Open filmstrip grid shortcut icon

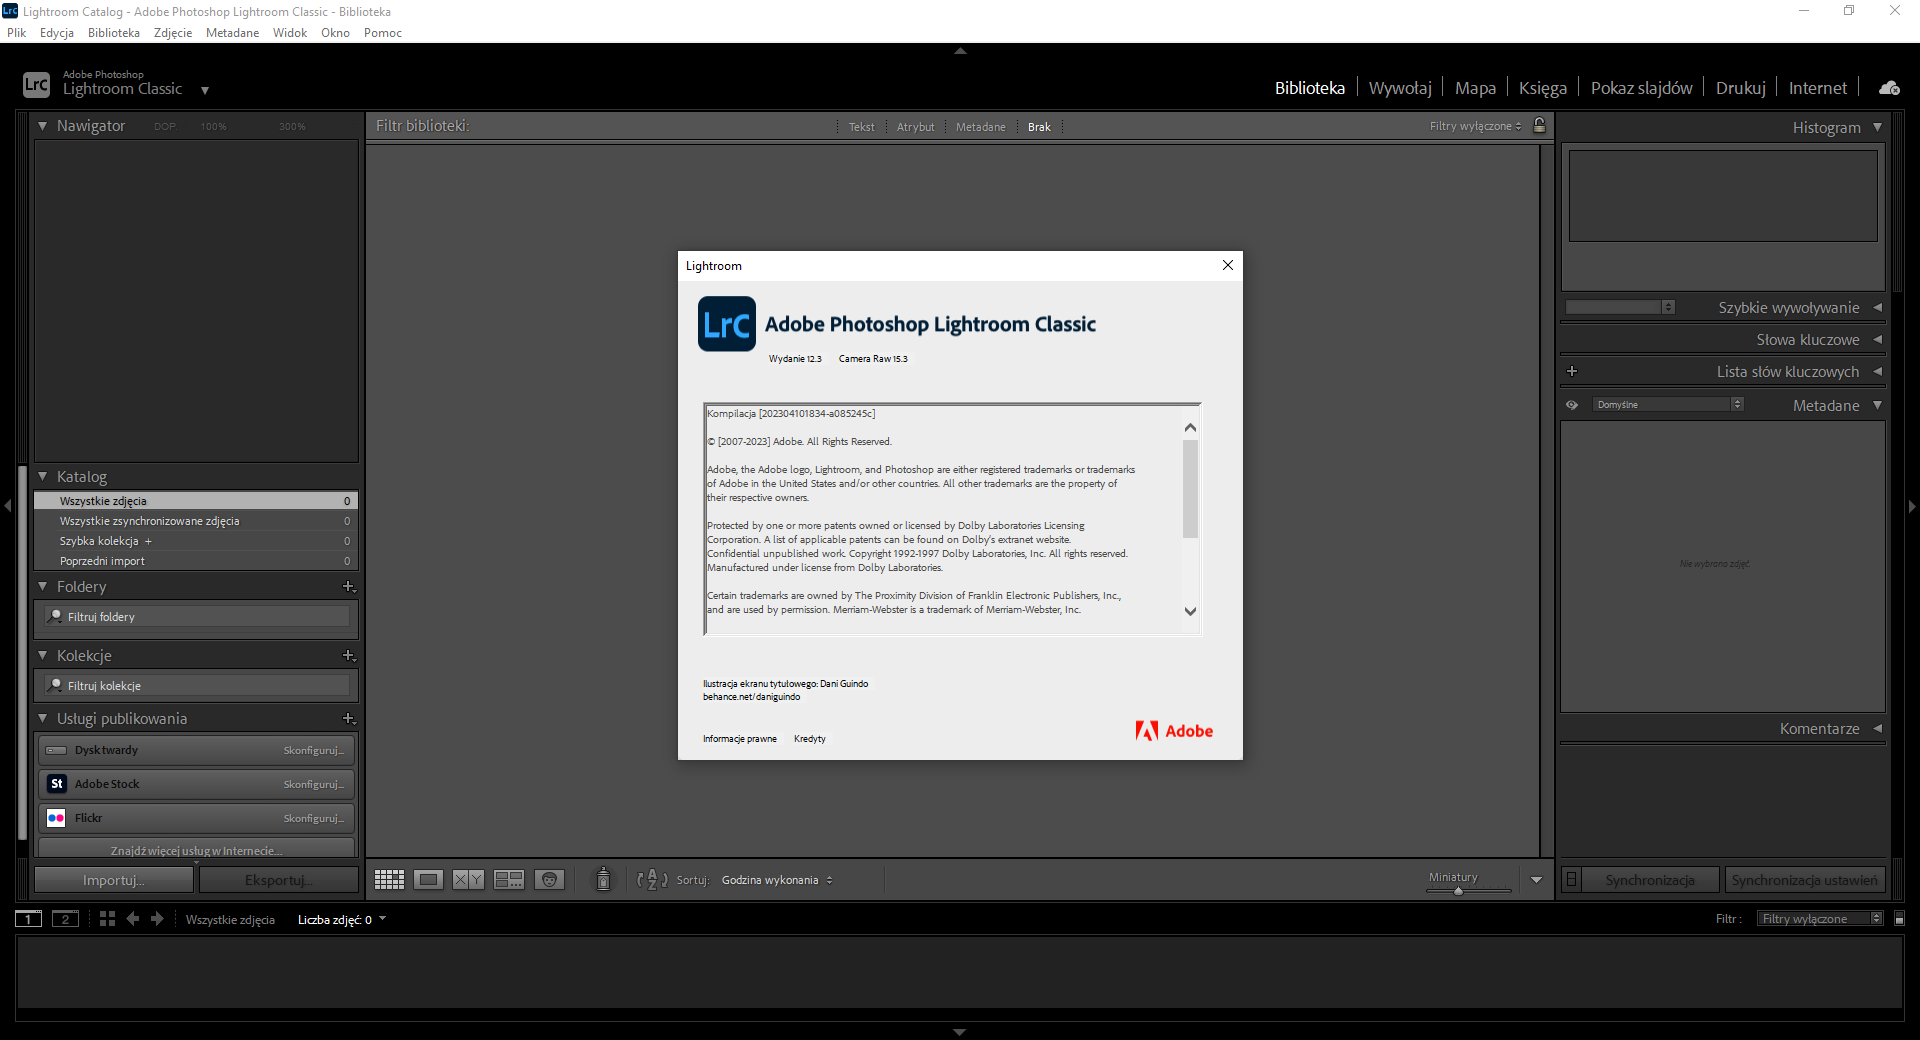[x=107, y=919]
